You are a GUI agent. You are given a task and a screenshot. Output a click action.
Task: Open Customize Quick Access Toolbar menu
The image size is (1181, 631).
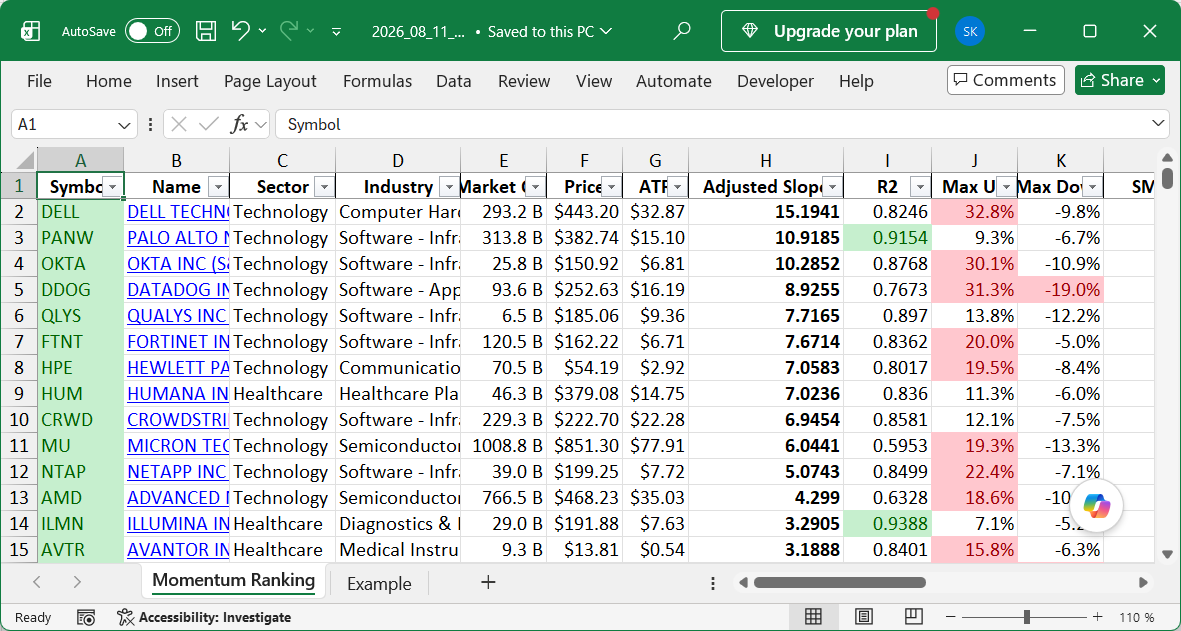click(337, 32)
